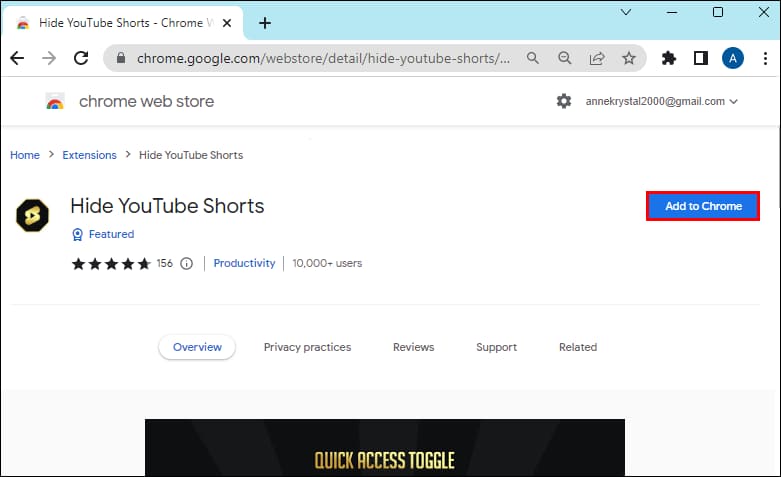The height and width of the screenshot is (477, 781).
Task: Click the ratings info icon next to 156
Action: pyautogui.click(x=186, y=263)
